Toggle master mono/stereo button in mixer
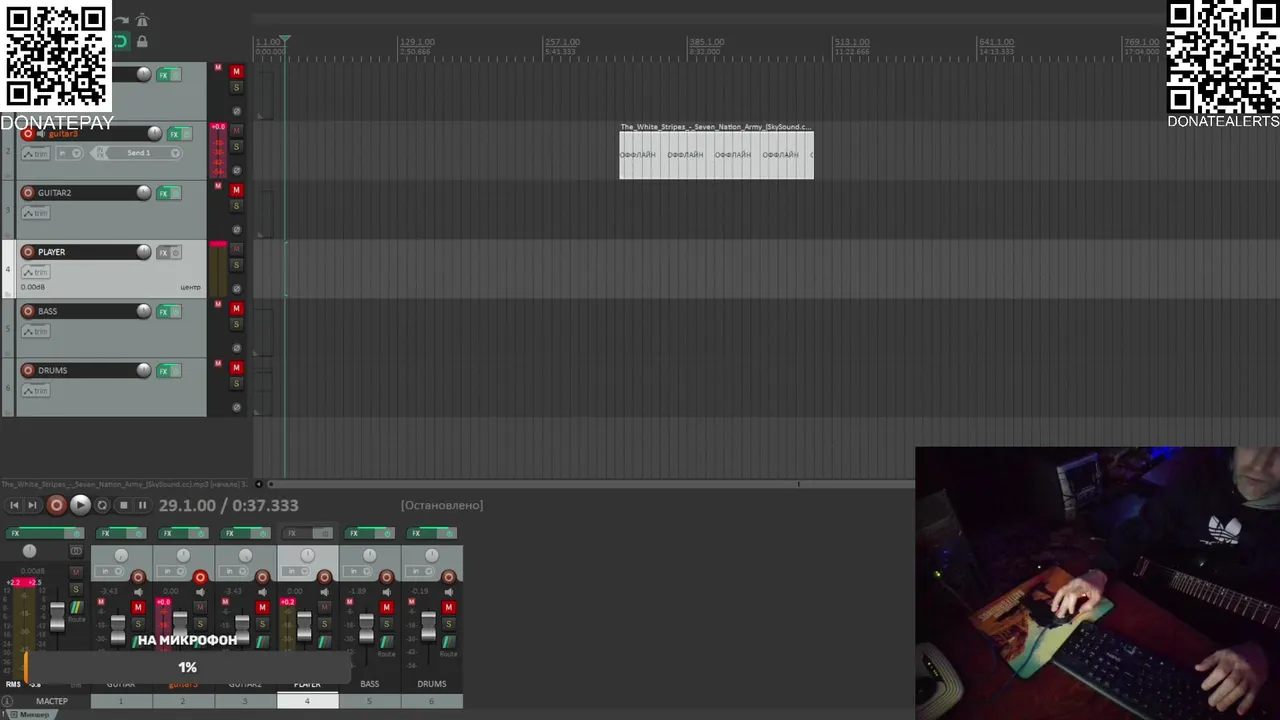The height and width of the screenshot is (720, 1280). 76,551
